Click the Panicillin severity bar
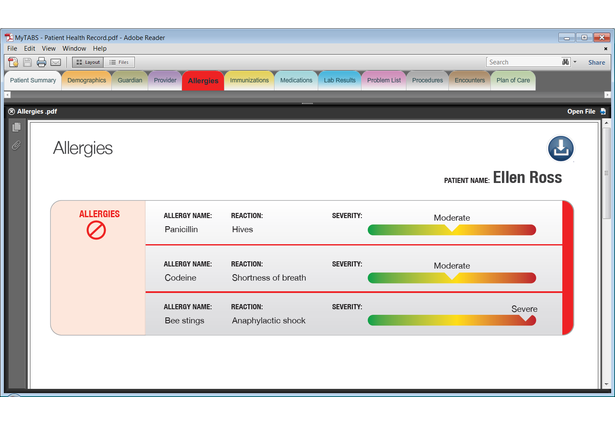 [452, 230]
